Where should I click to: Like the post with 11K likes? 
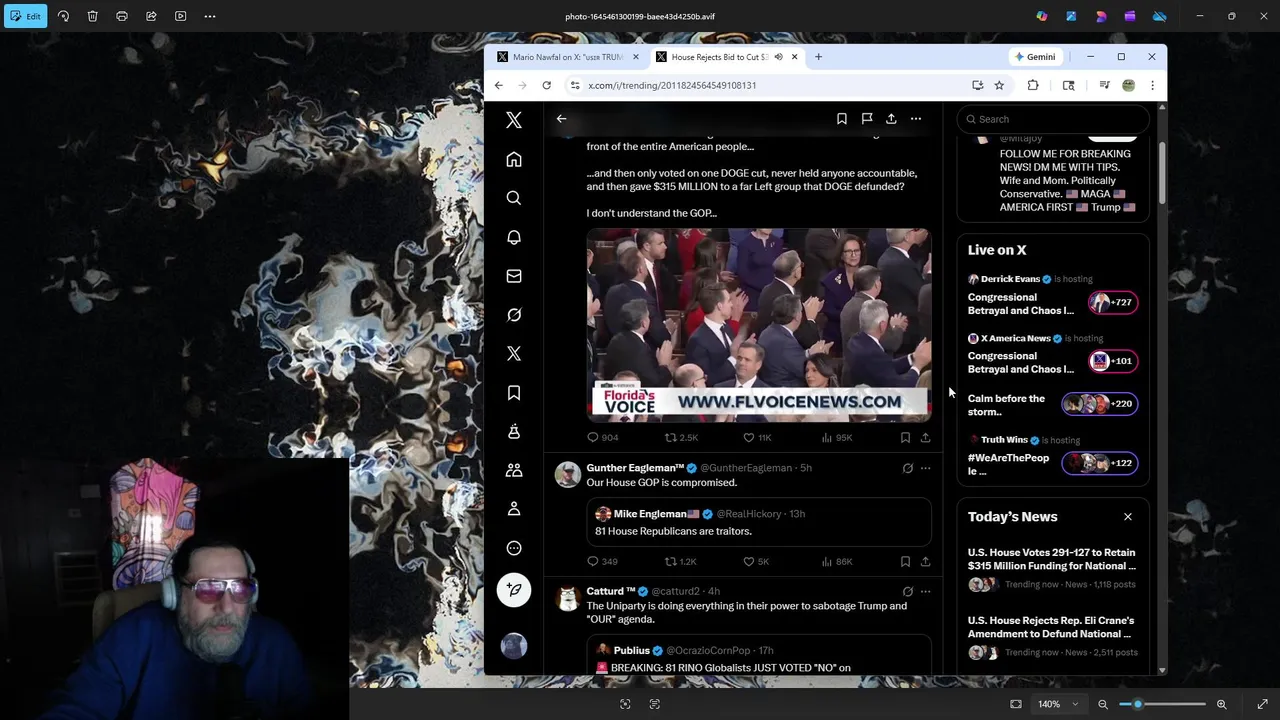click(757, 437)
